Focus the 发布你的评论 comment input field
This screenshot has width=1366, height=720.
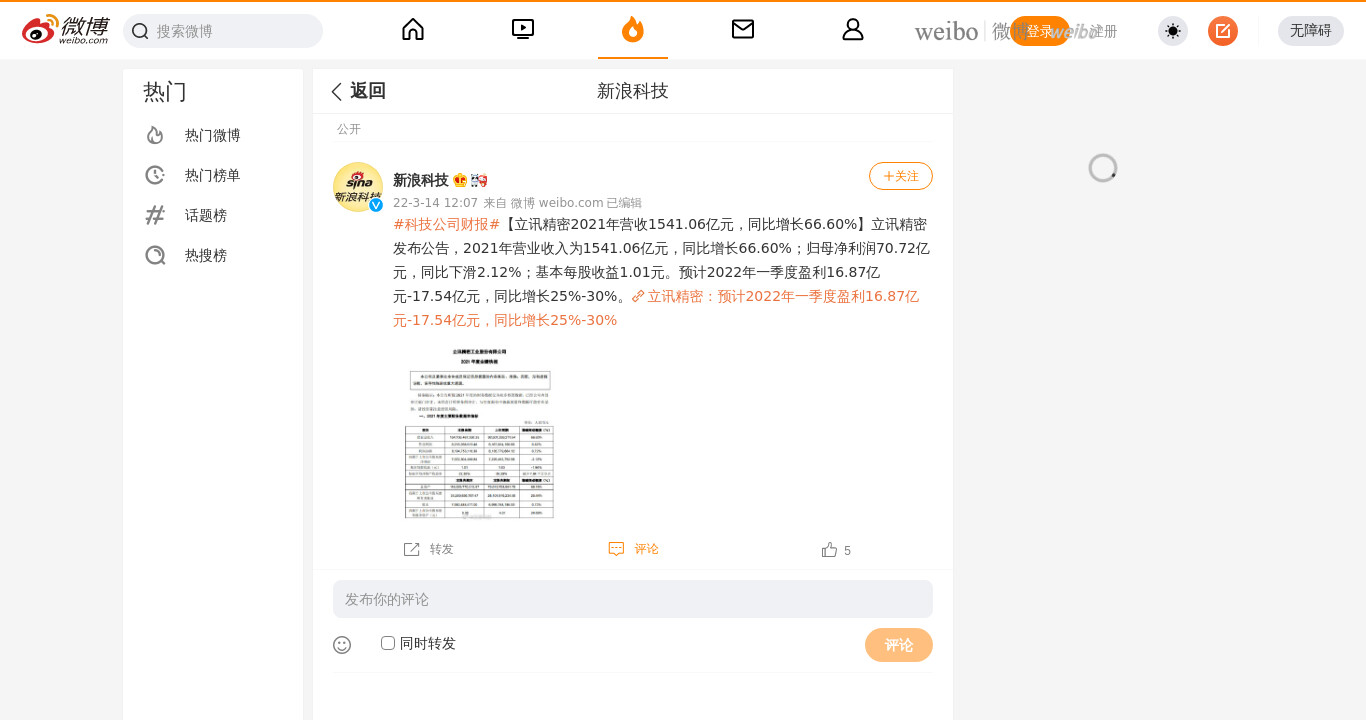pyautogui.click(x=633, y=599)
